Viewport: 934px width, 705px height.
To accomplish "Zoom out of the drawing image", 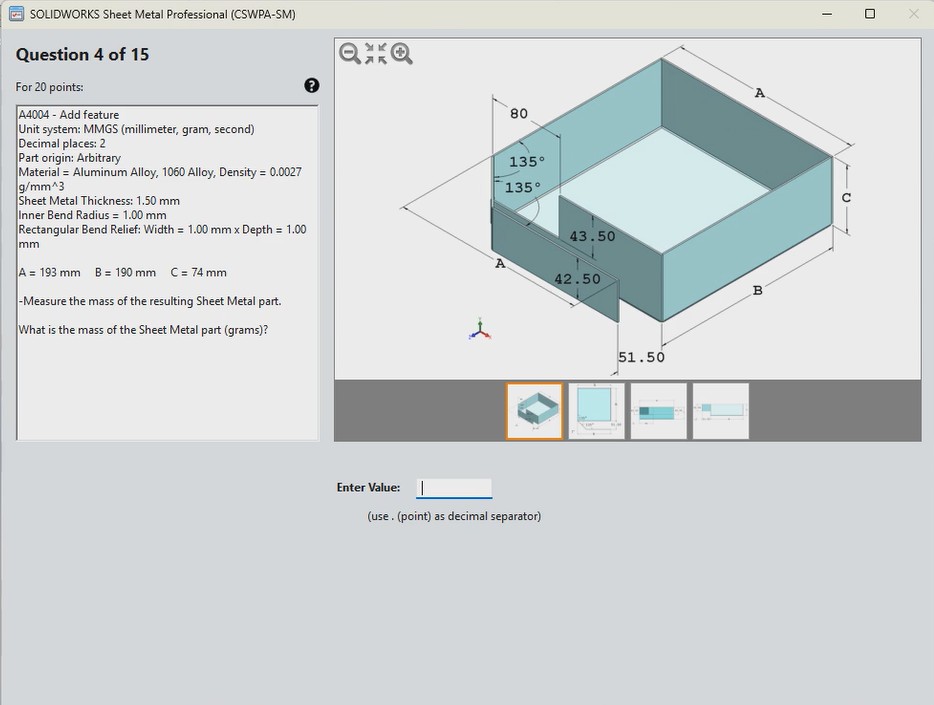I will pyautogui.click(x=350, y=54).
